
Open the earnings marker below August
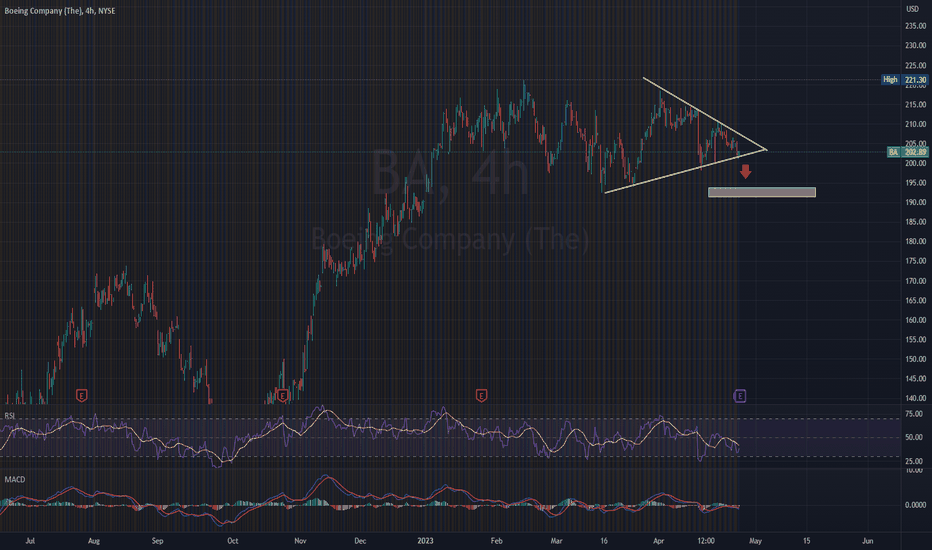click(81, 395)
